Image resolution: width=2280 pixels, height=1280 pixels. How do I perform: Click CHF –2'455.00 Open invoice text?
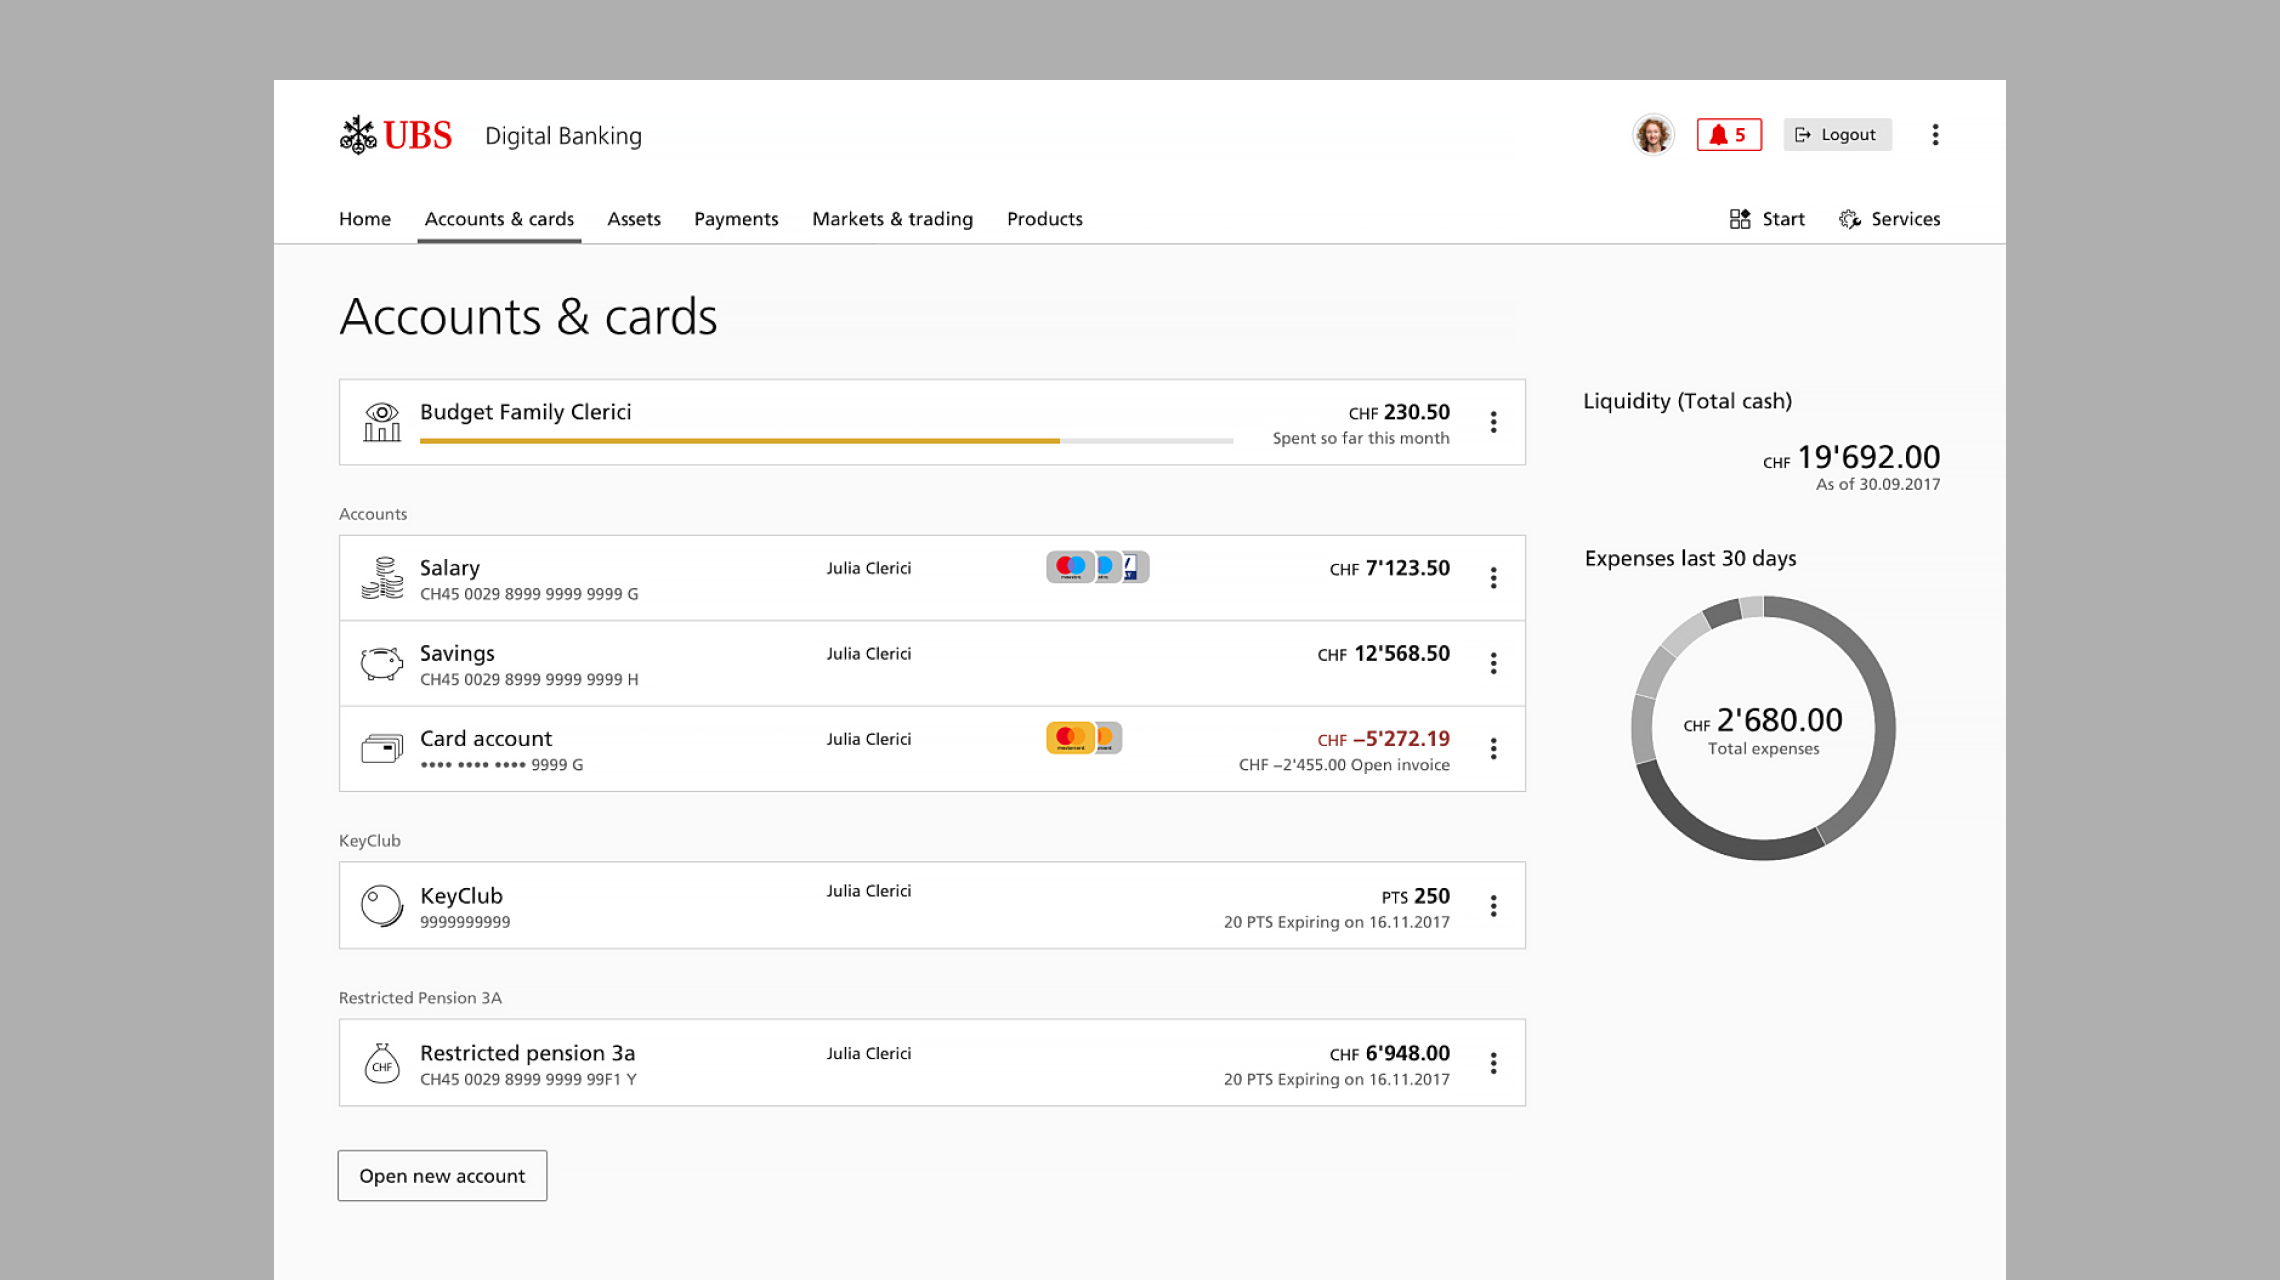(1344, 765)
